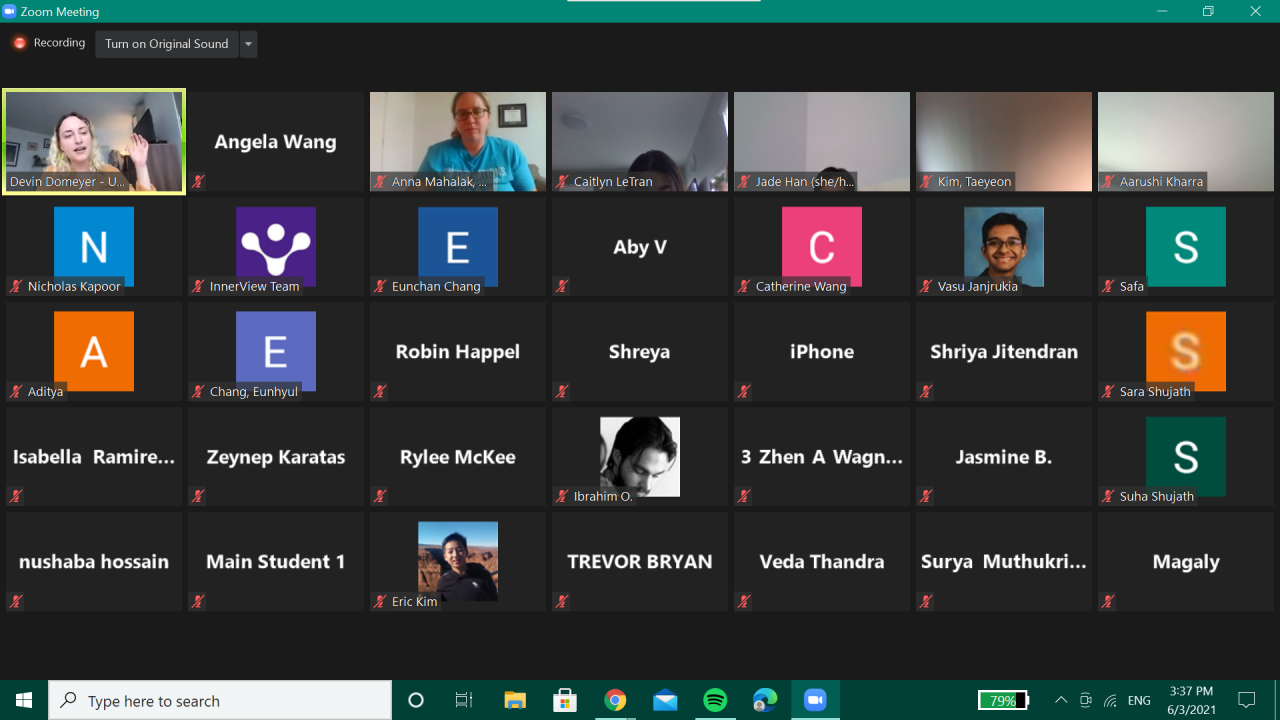Screen dimensions: 1280x720
Task: Select Jade Han's video tile
Action: pos(822,141)
